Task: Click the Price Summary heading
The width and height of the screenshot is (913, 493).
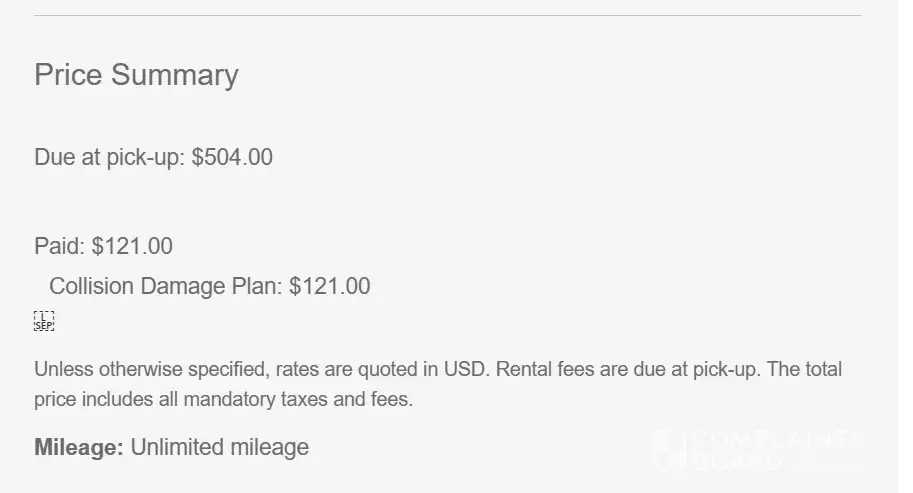Action: pos(136,75)
